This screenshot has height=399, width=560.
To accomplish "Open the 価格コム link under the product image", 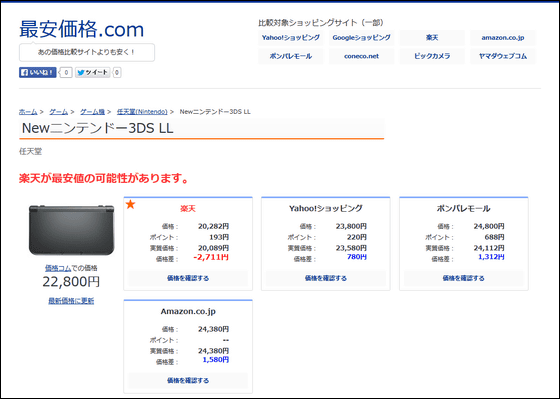I will pyautogui.click(x=58, y=268).
